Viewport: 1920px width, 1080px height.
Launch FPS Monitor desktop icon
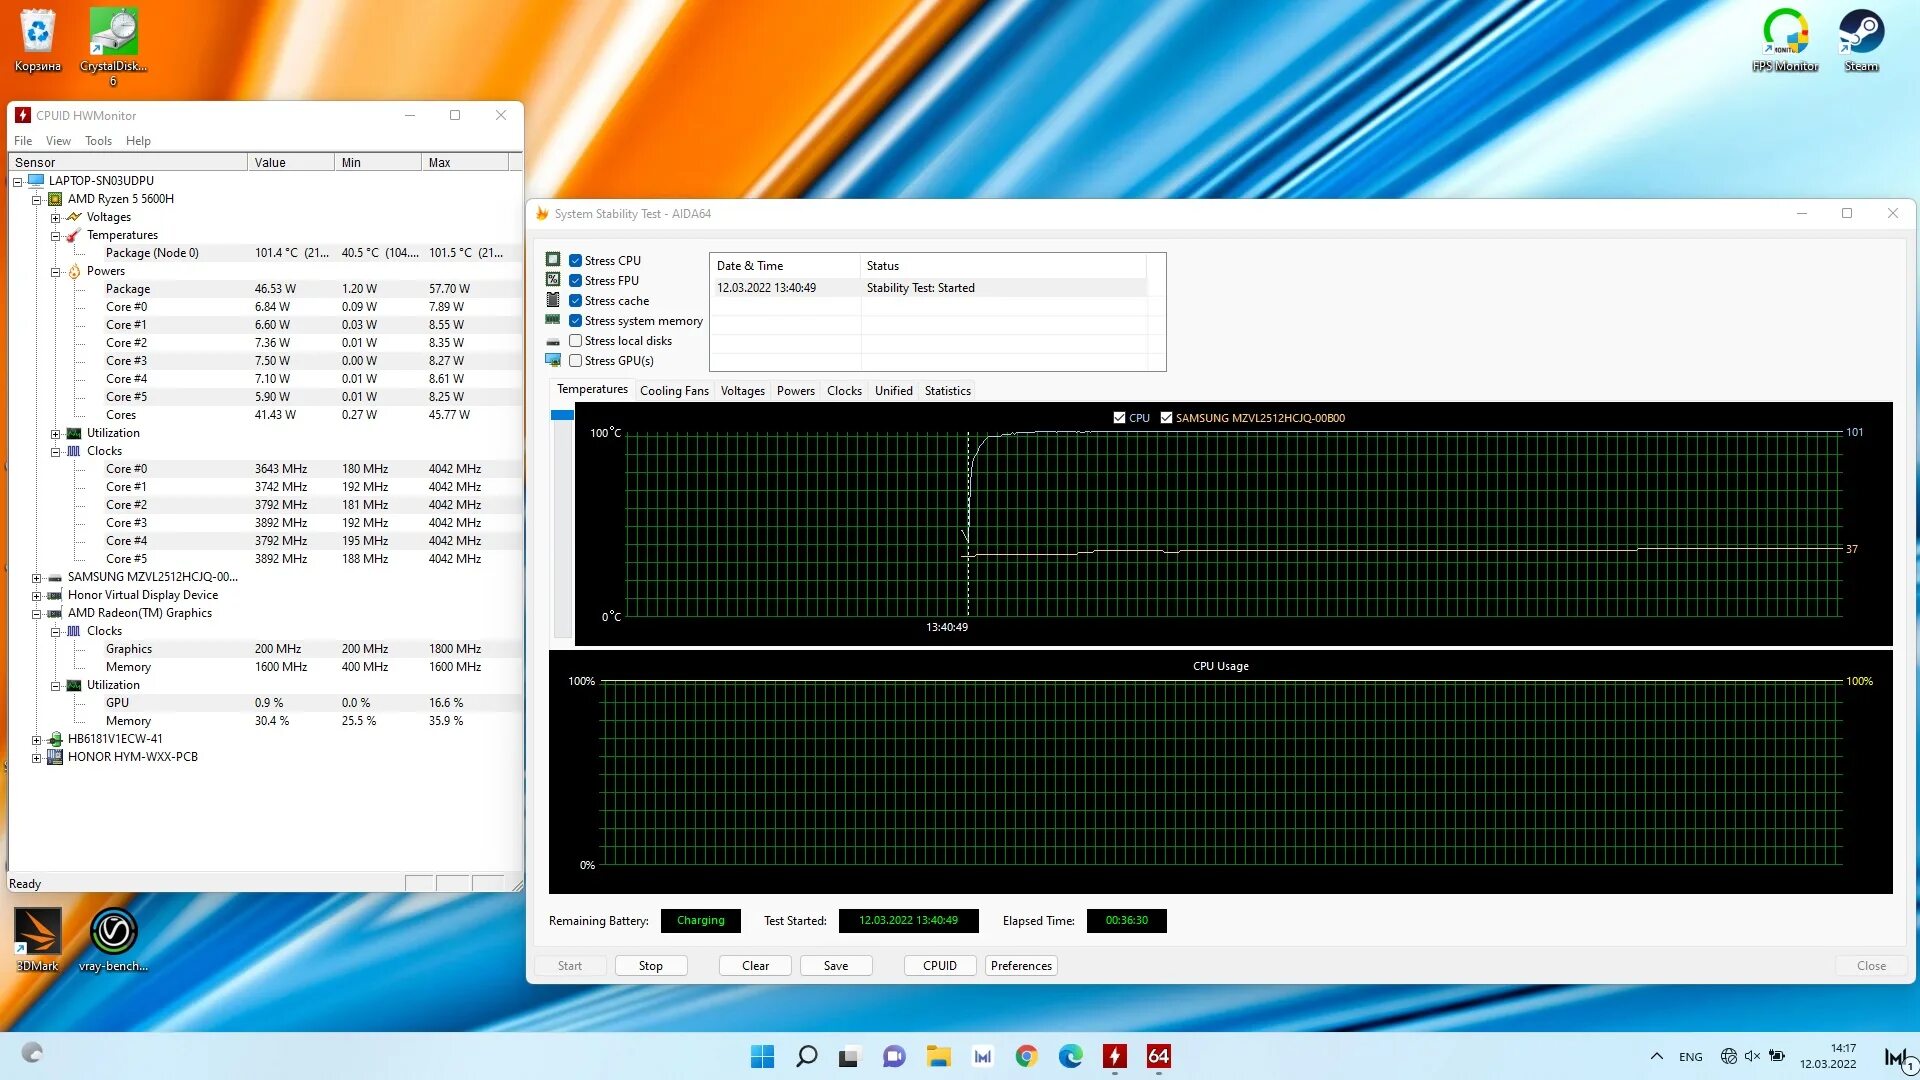coord(1785,40)
